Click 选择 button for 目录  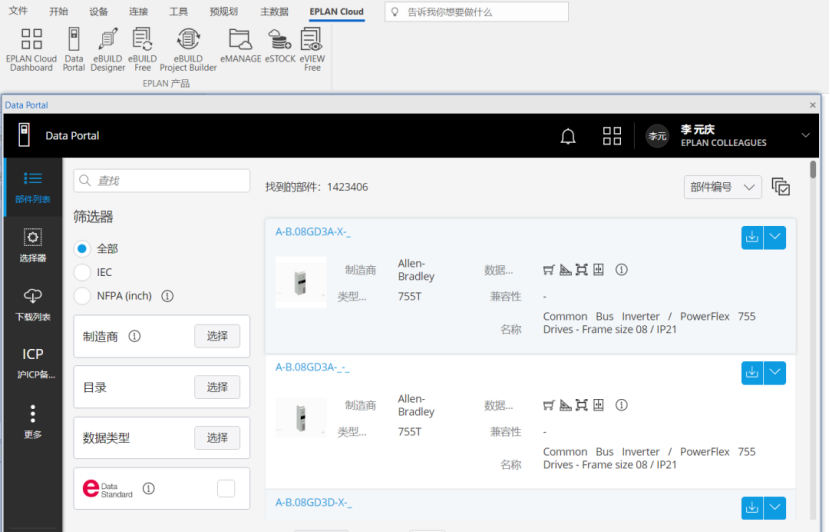[x=217, y=387]
